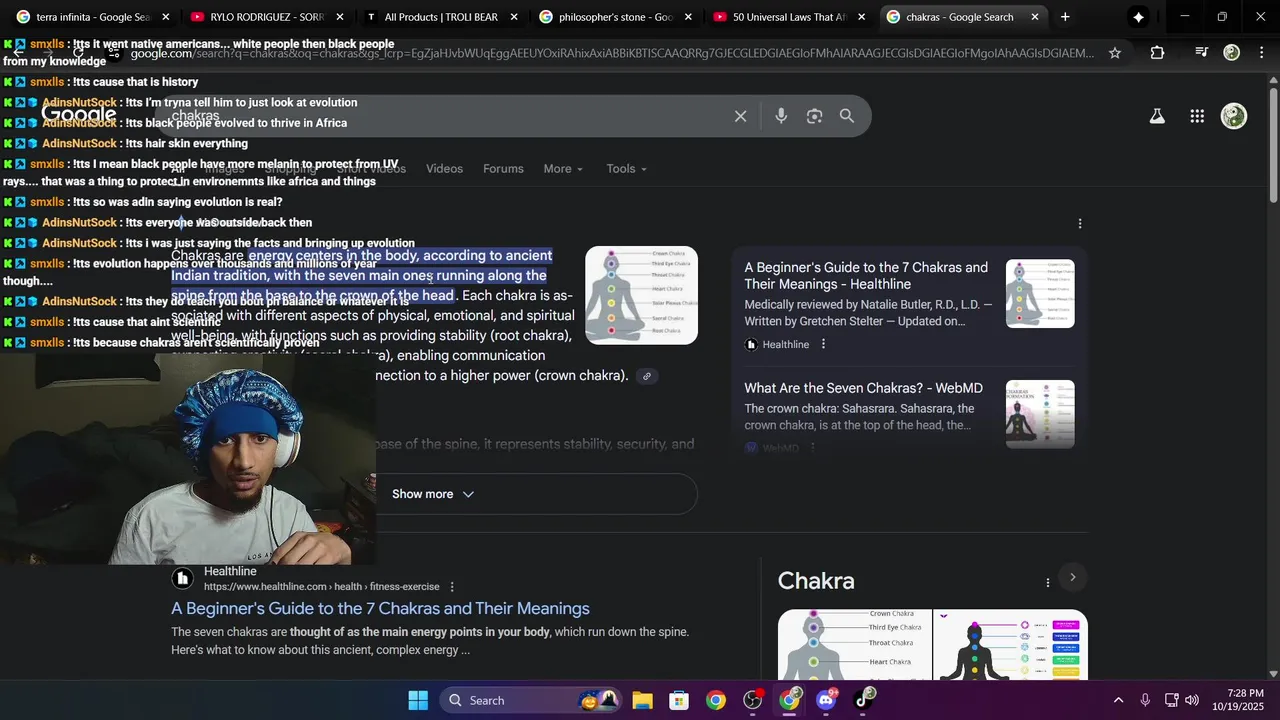Open taskbar microphone indicator

coord(1145,700)
